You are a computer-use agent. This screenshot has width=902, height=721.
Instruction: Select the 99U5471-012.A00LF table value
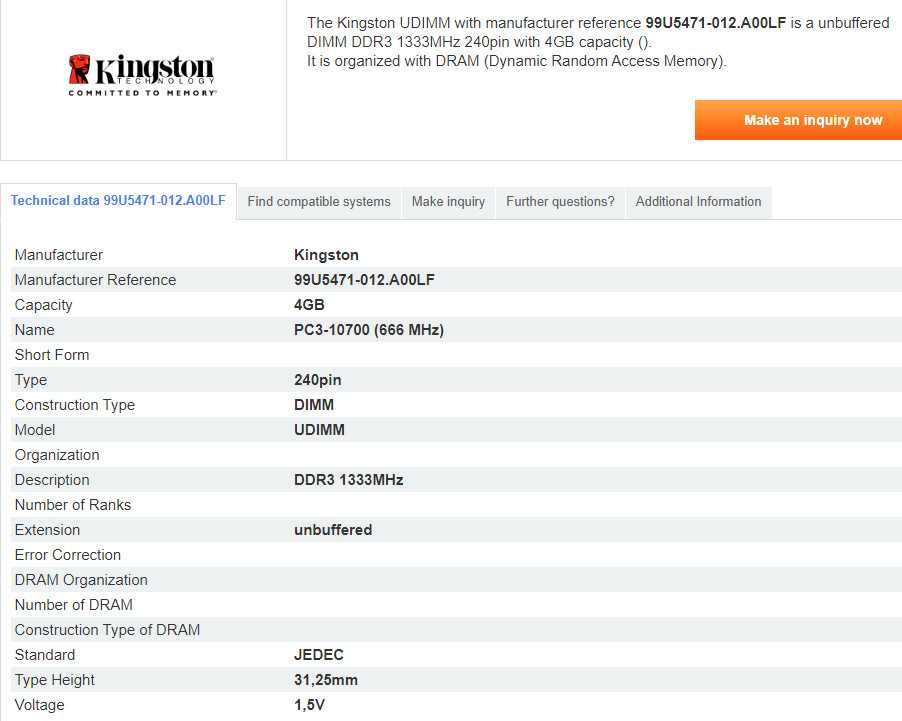point(364,280)
